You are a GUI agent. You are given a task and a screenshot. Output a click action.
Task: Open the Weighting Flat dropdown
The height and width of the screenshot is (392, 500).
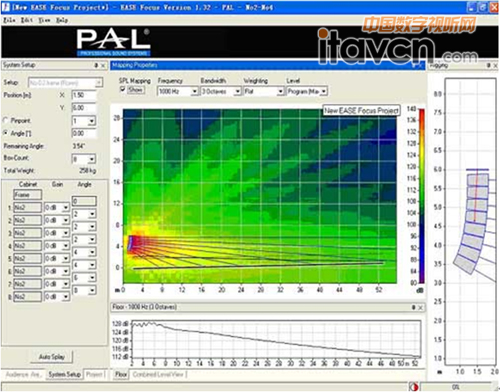click(x=280, y=91)
